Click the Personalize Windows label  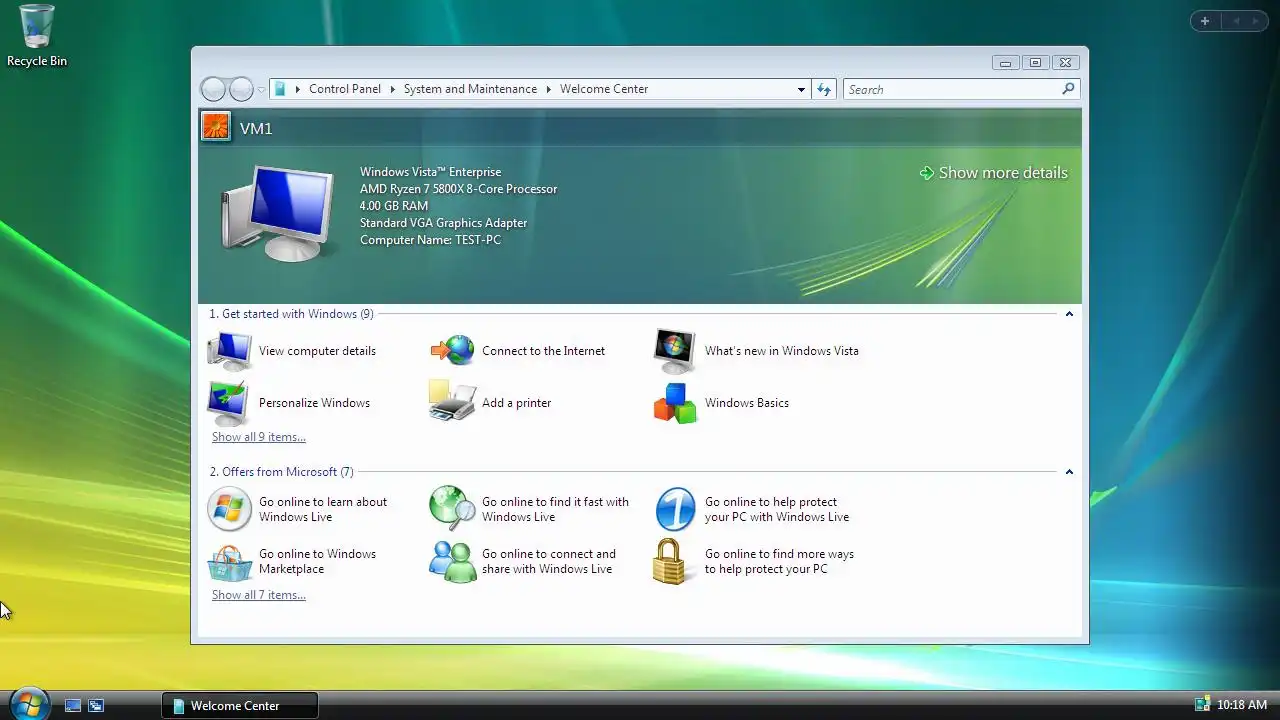coord(314,403)
